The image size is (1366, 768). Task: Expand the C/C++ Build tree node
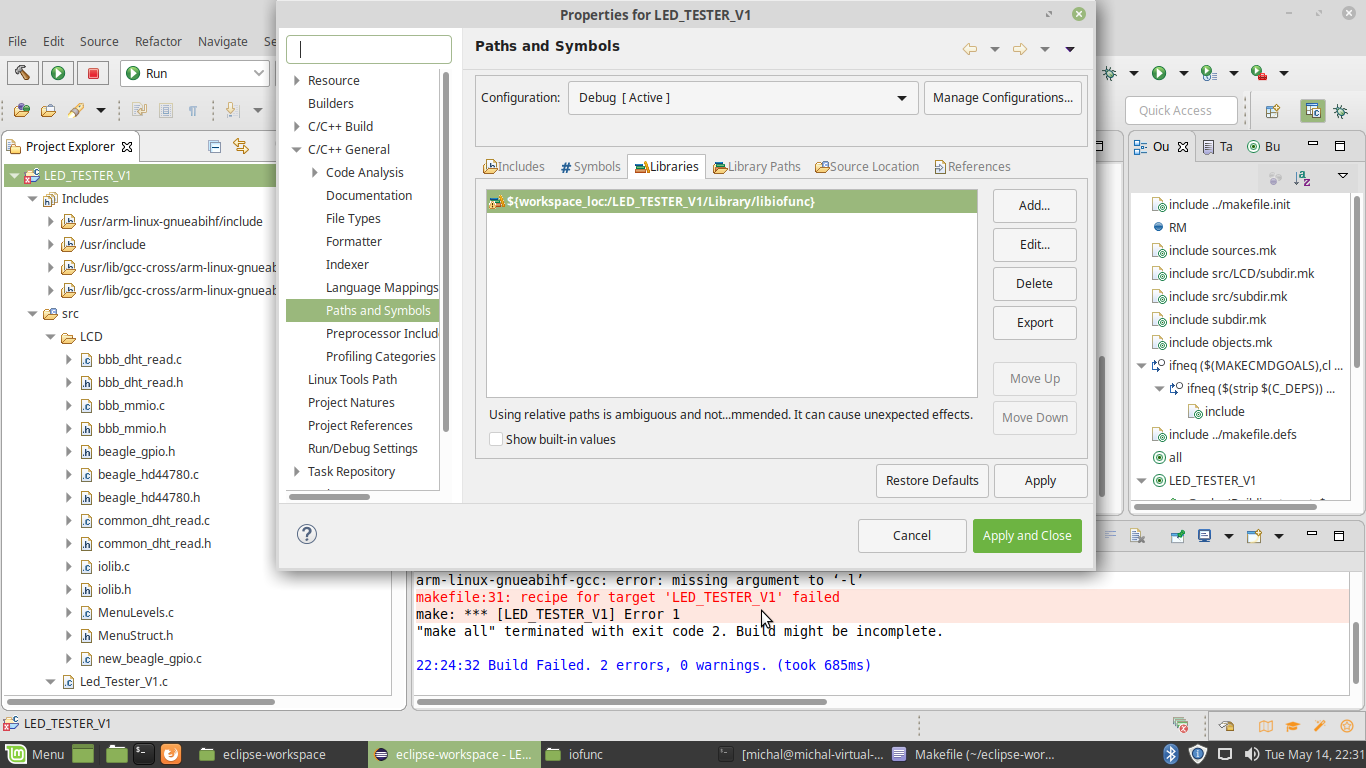click(297, 127)
